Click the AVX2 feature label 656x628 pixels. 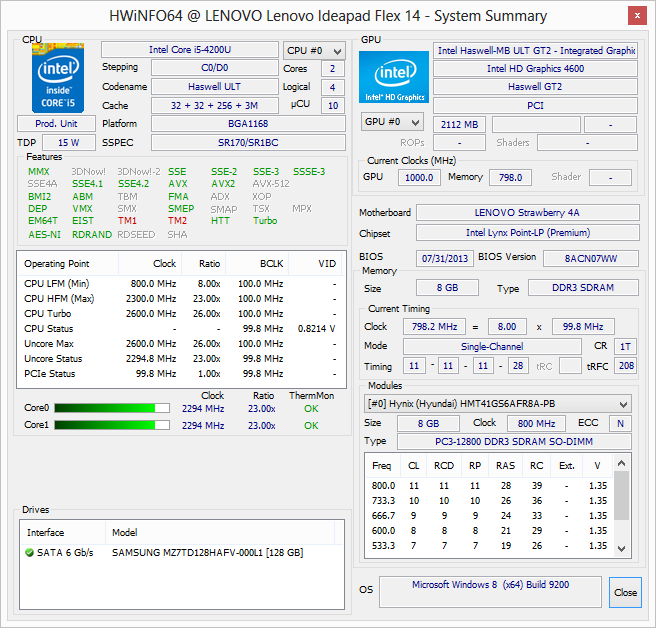point(223,184)
